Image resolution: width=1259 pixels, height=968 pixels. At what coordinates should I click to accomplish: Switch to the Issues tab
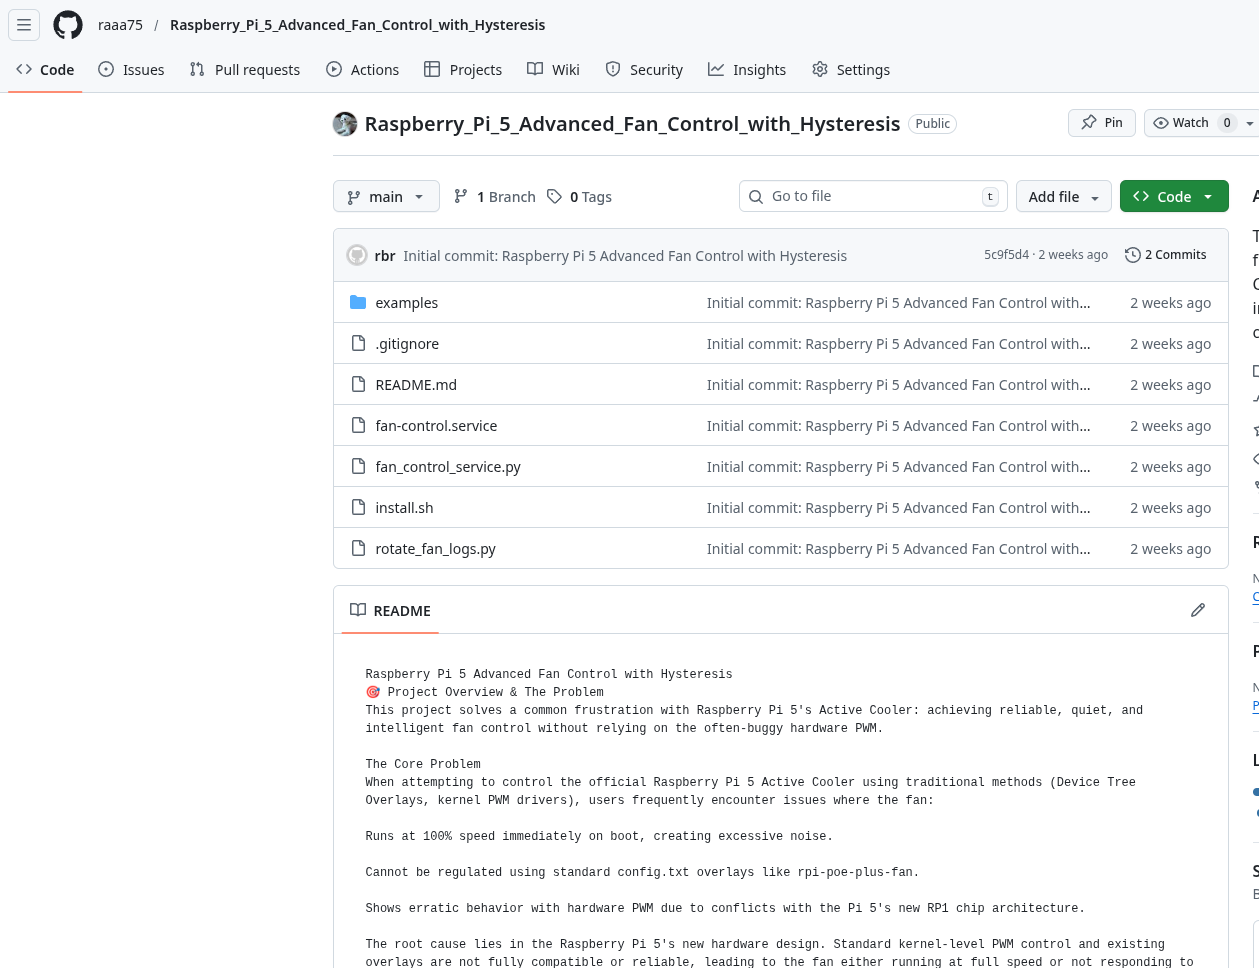131,70
